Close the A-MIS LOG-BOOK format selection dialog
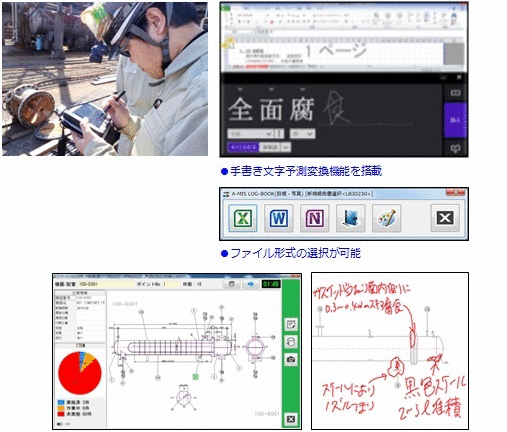507x432 pixels. coord(445,218)
